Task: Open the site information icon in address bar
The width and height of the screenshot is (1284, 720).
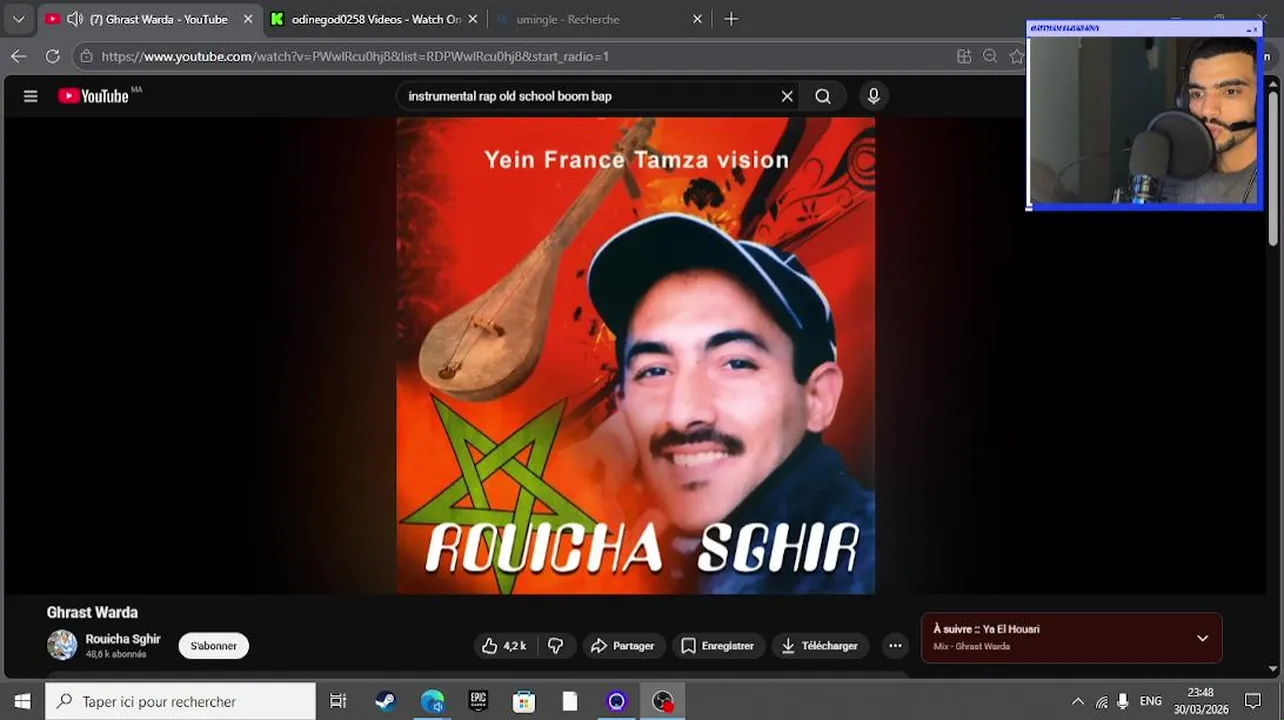Action: [x=87, y=56]
